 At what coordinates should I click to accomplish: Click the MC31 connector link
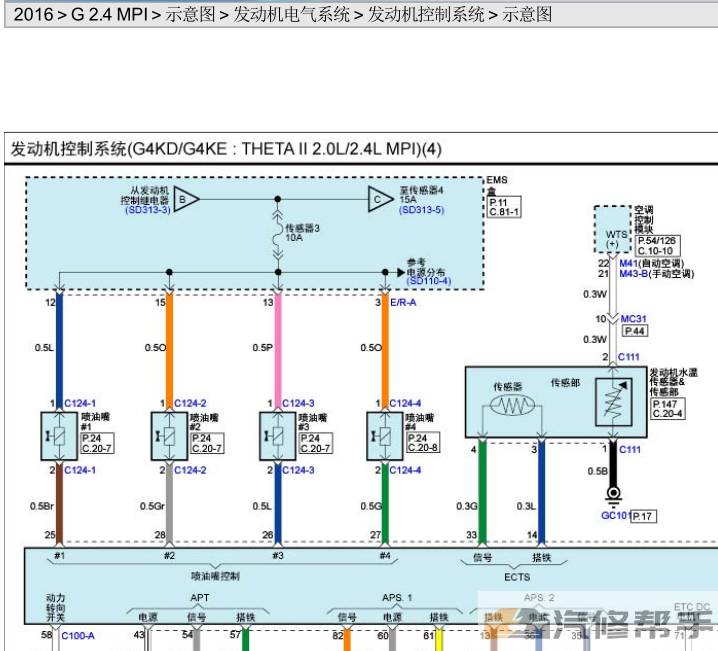634,319
